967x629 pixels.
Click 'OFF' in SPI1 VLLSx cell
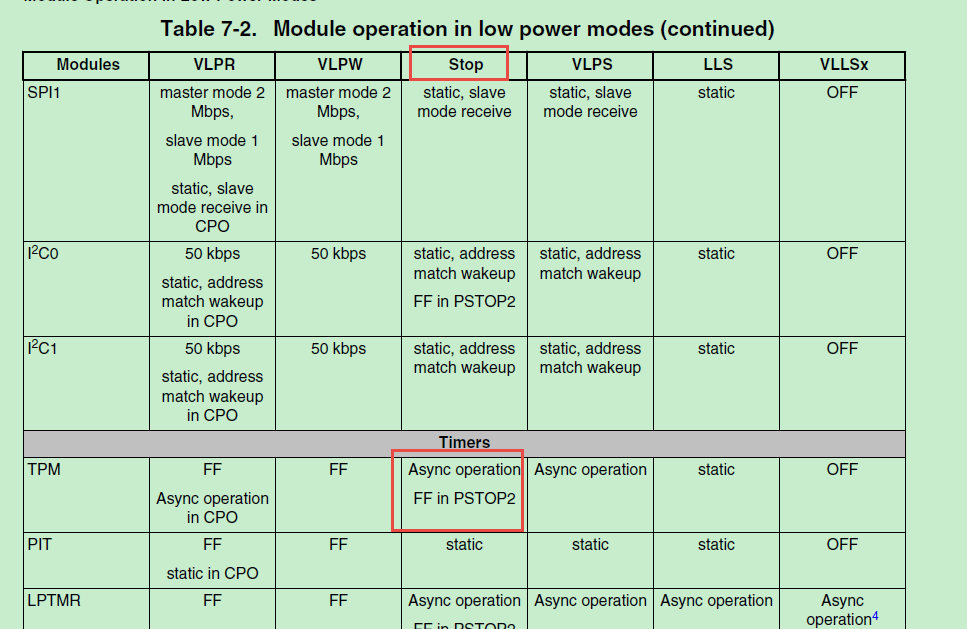(x=842, y=92)
